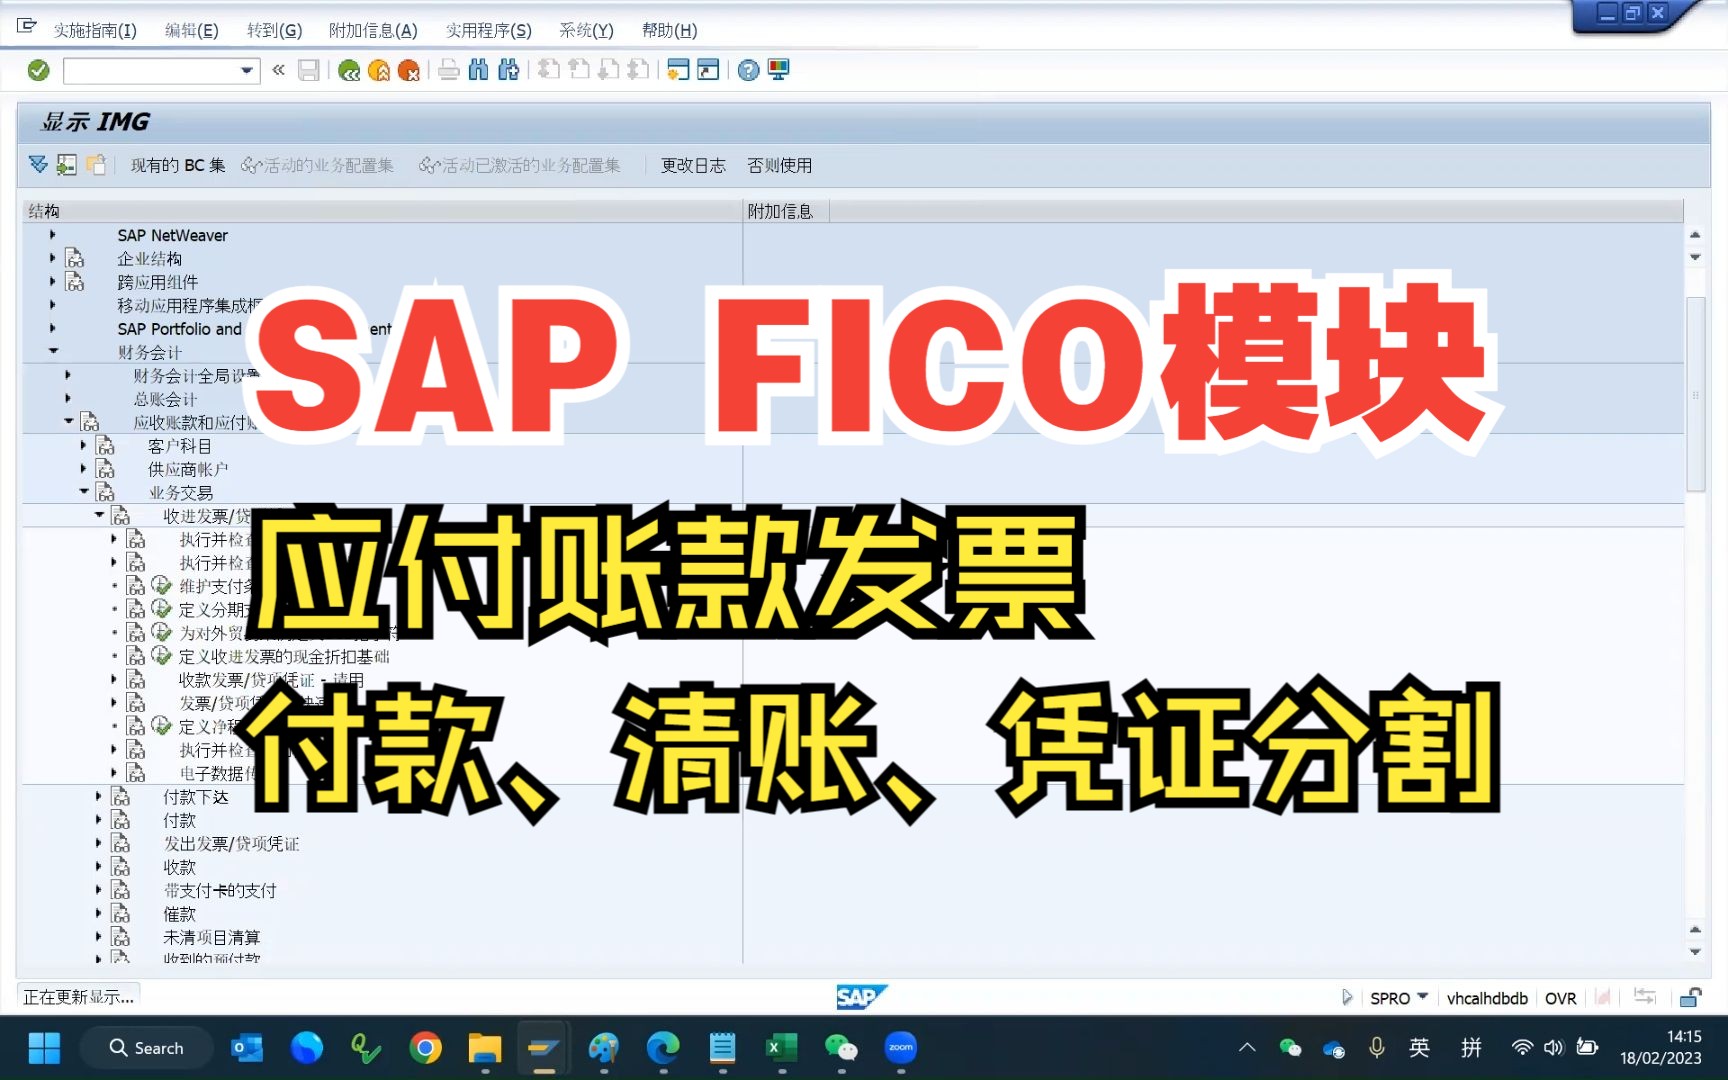Collapse the 业务交易 tree node
Screen dimensions: 1728x1080
click(x=84, y=492)
